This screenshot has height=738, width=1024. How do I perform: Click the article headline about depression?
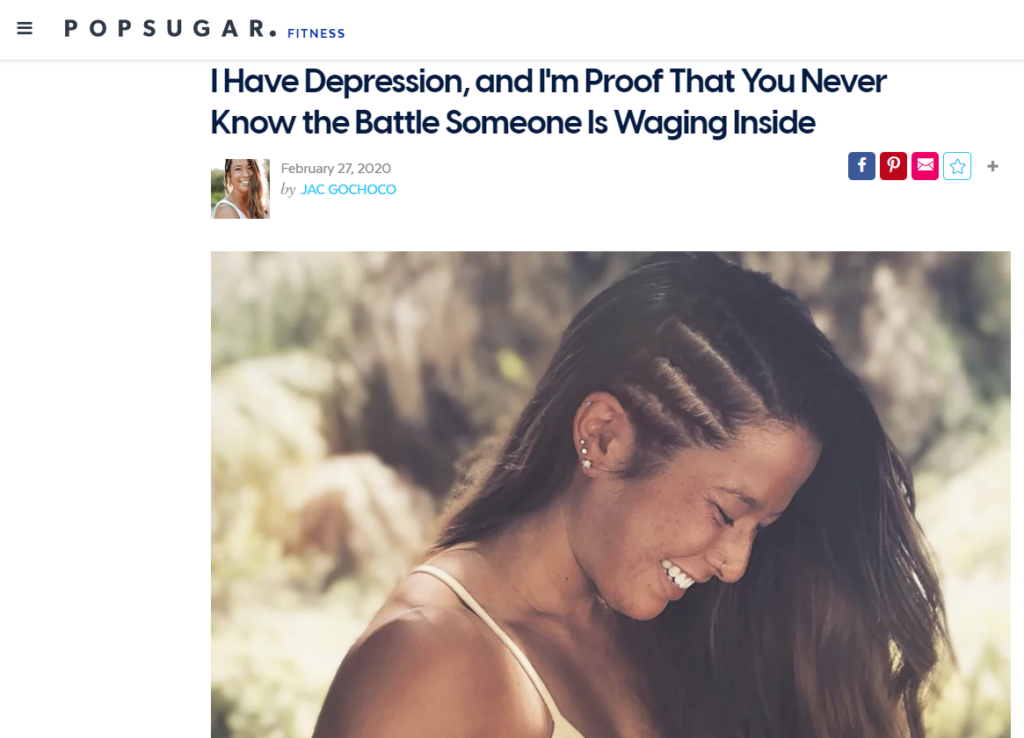(x=548, y=102)
